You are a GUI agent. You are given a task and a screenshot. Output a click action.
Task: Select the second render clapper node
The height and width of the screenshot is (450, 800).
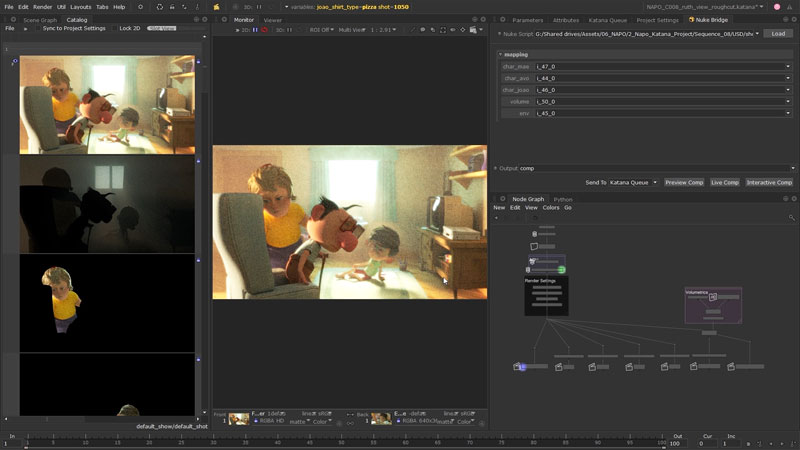(x=565, y=367)
